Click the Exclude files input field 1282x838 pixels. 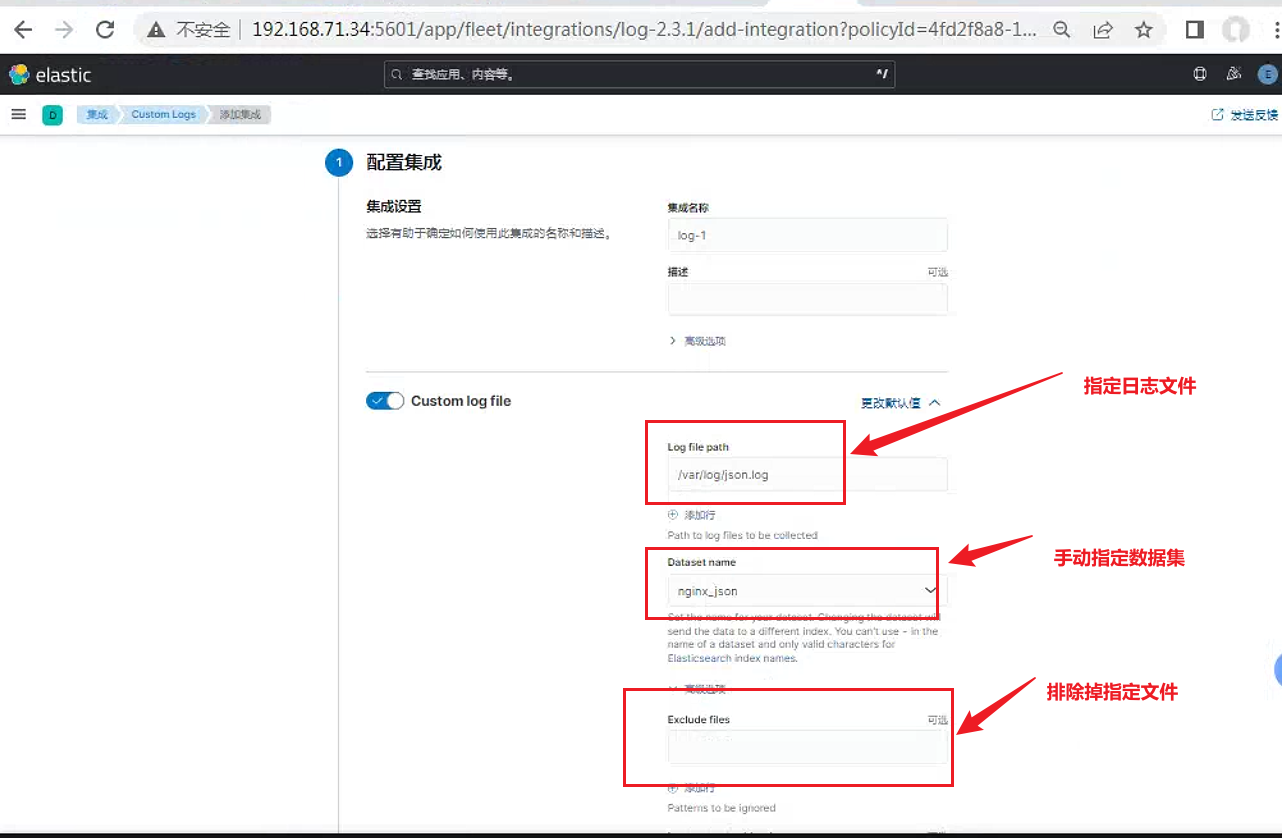807,747
